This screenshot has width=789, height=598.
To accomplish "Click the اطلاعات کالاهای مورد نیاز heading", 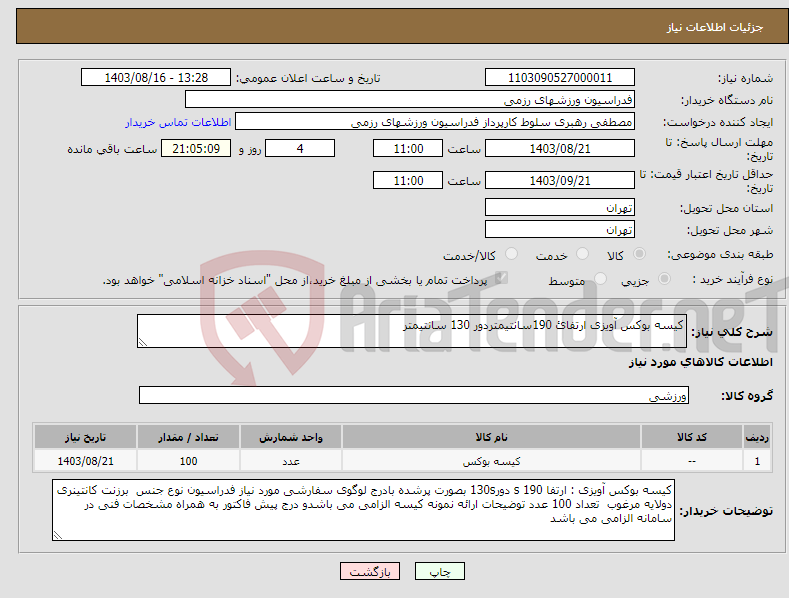I will 700,362.
